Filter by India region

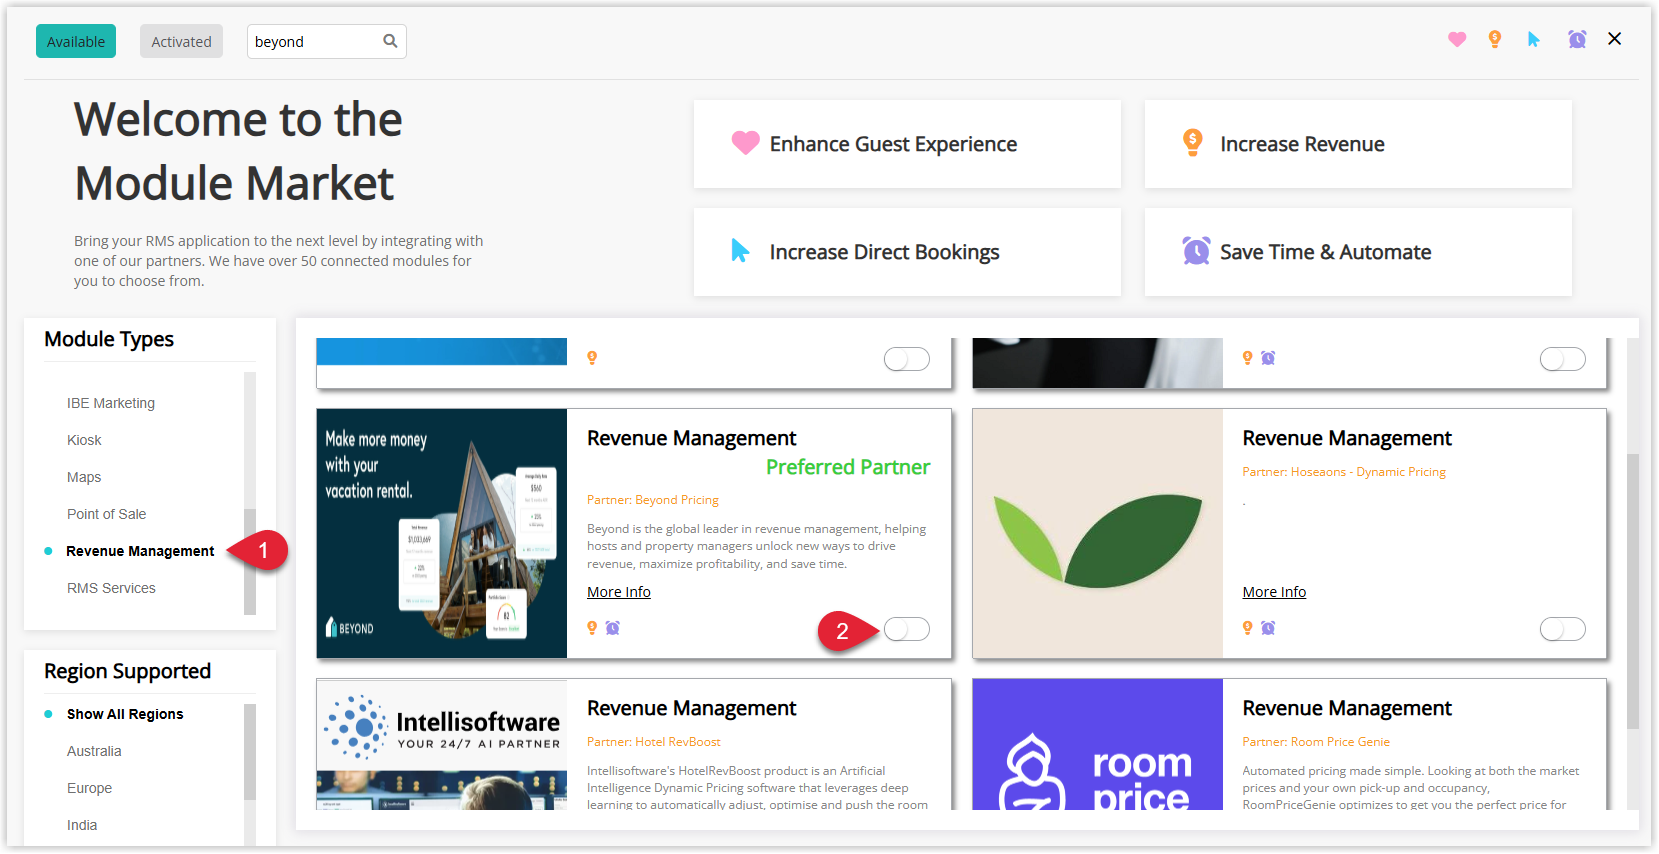[82, 825]
